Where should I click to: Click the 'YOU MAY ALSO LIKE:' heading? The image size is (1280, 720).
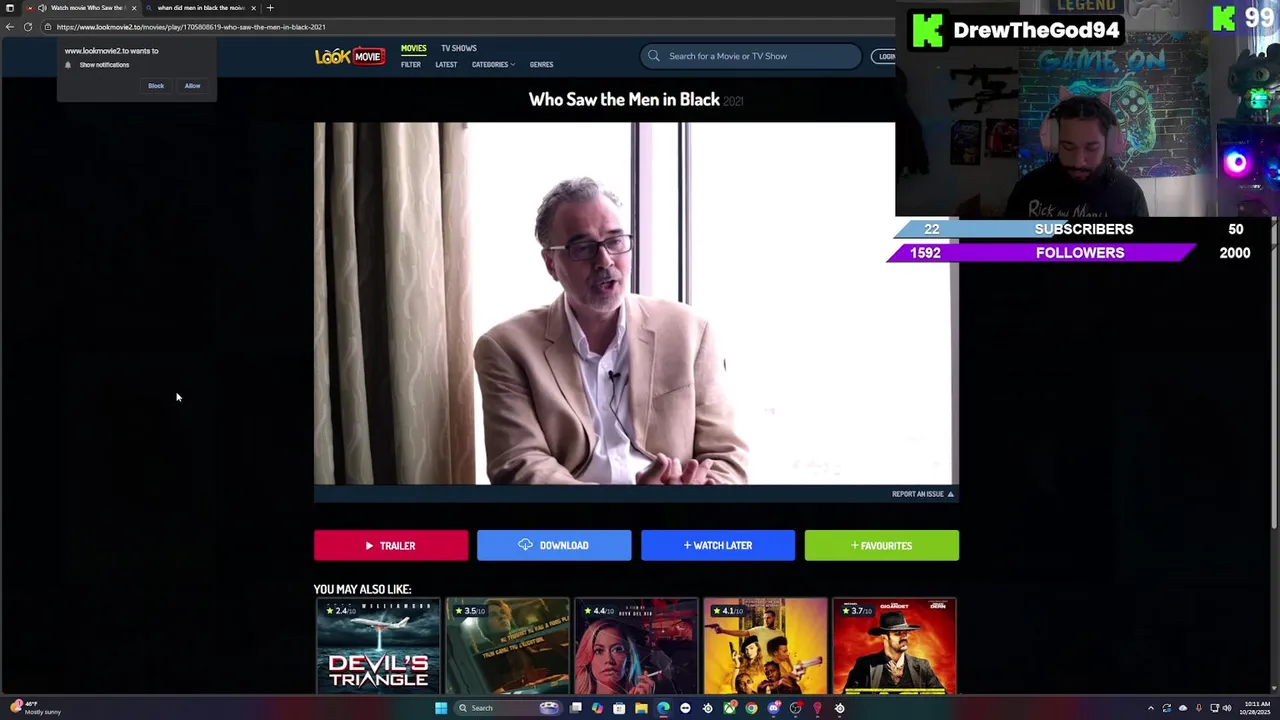pyautogui.click(x=362, y=589)
